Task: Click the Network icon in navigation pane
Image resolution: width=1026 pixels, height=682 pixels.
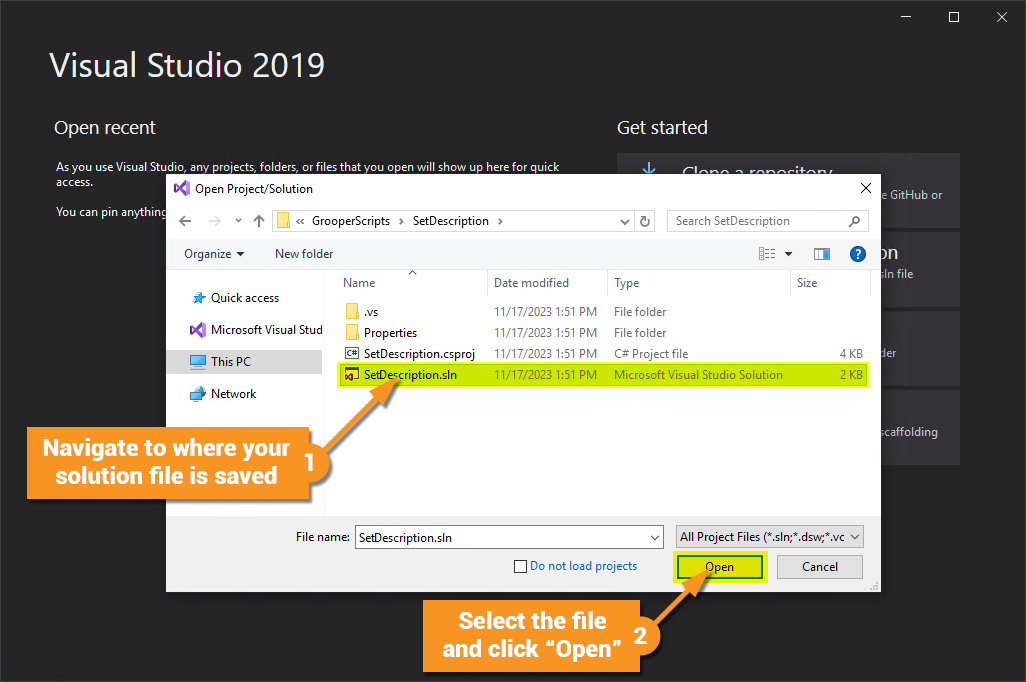Action: pos(198,394)
